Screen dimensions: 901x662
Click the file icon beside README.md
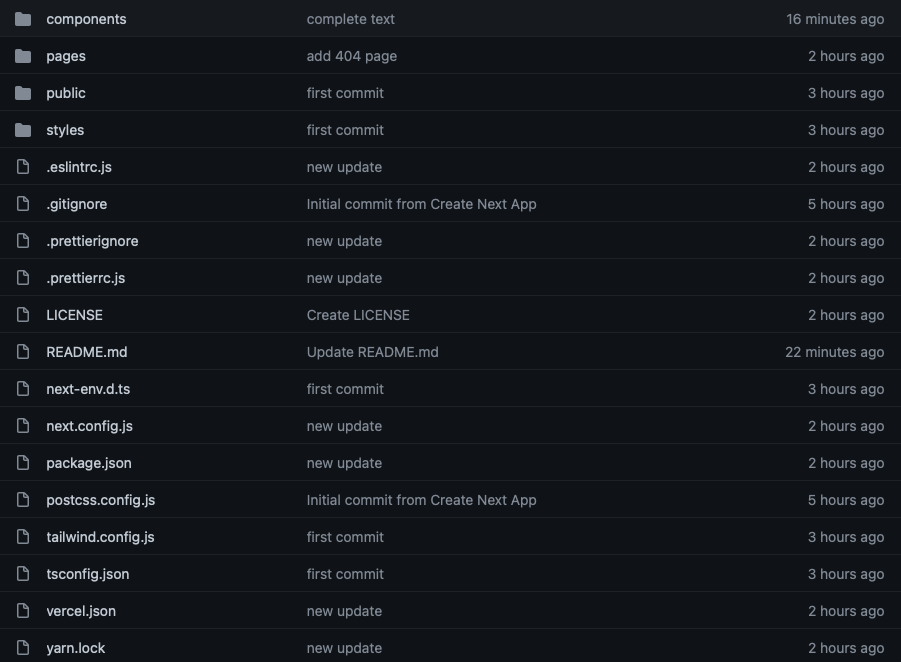(x=23, y=351)
